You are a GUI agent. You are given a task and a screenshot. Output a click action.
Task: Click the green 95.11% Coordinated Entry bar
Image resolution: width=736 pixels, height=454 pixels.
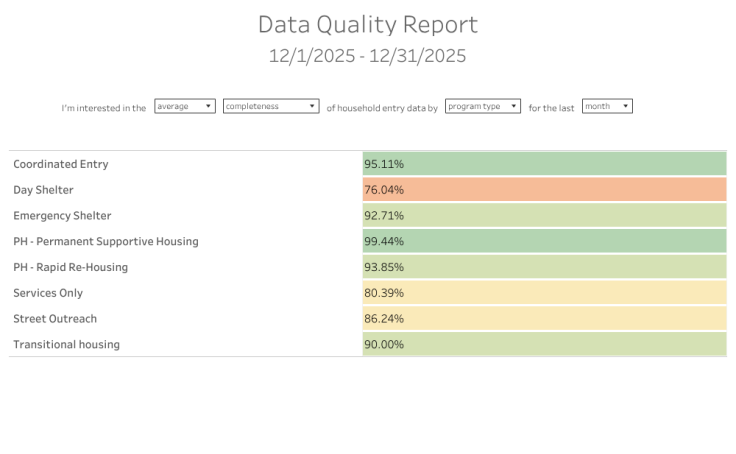[544, 164]
